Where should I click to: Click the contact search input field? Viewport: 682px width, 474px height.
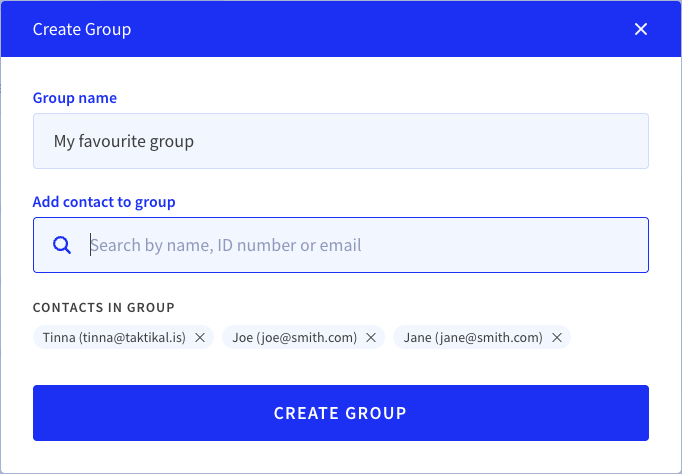pyautogui.click(x=341, y=245)
